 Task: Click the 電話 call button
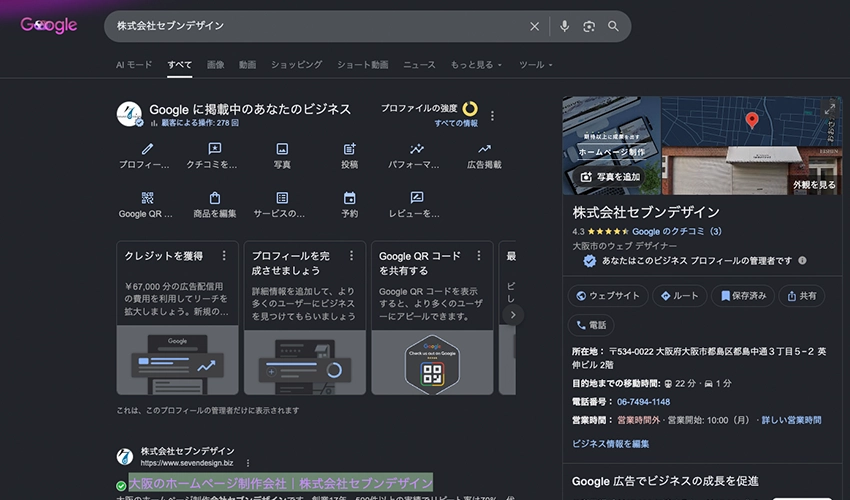click(x=591, y=325)
